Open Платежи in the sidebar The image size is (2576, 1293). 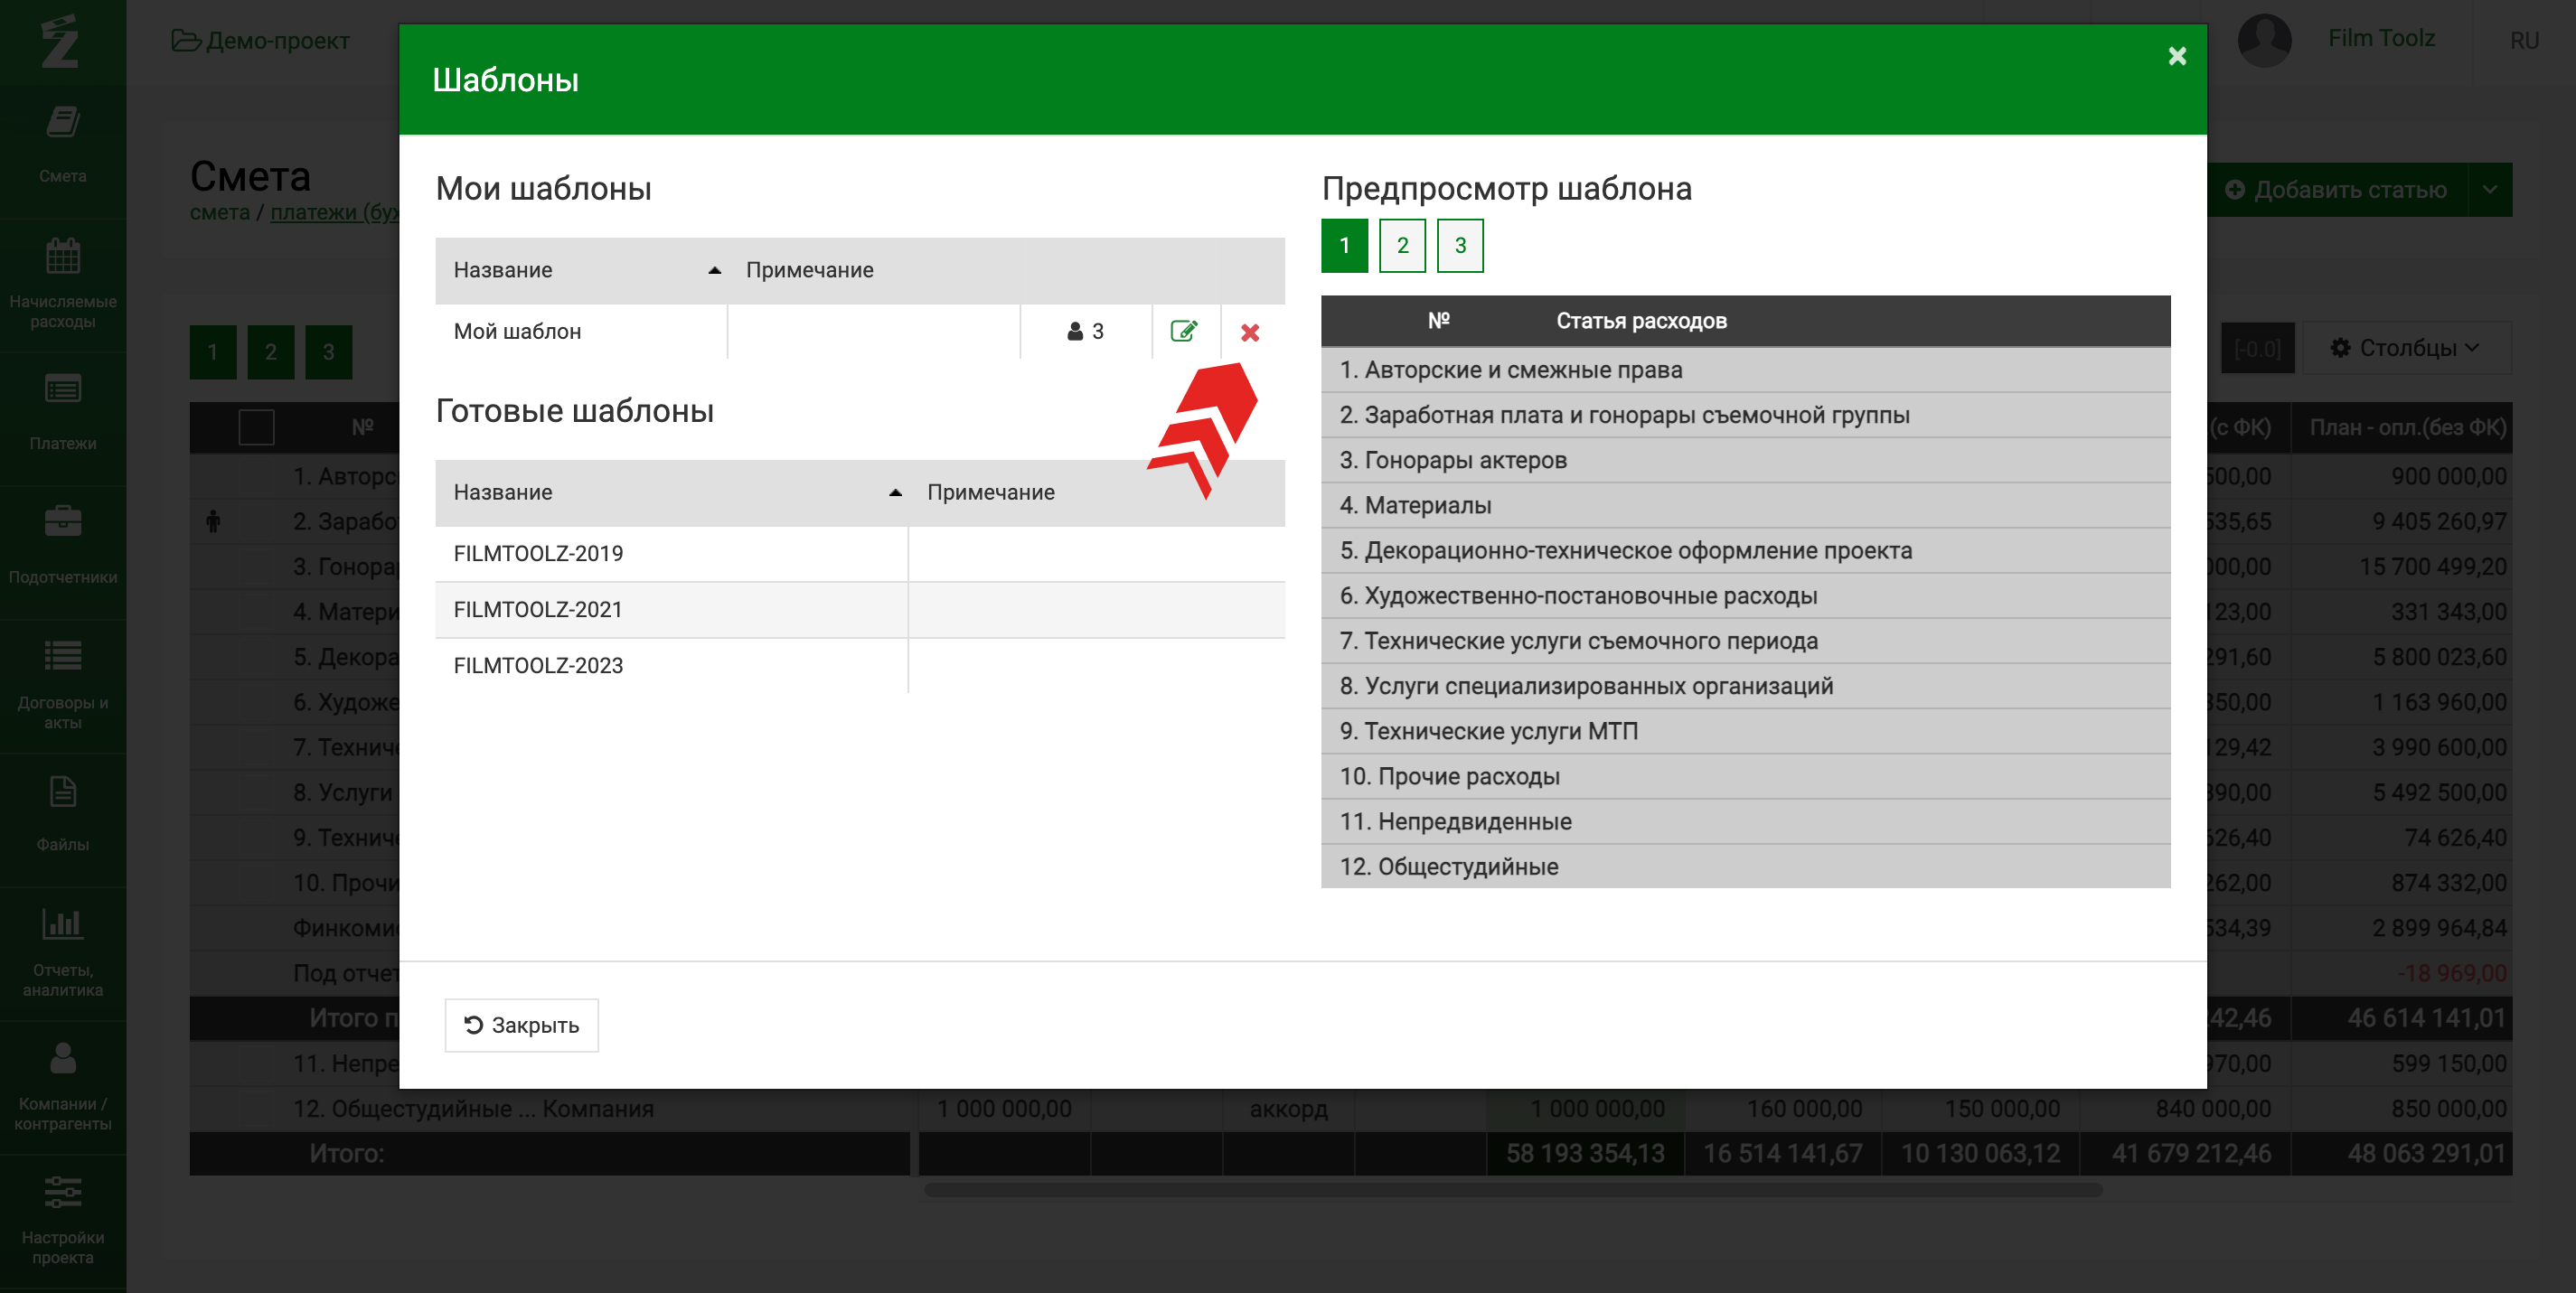(x=63, y=412)
